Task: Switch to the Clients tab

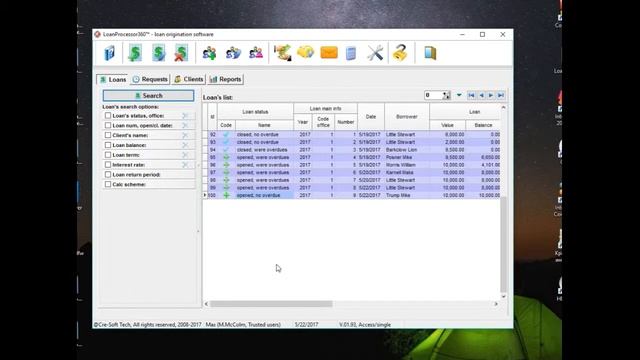Action: 188,79
